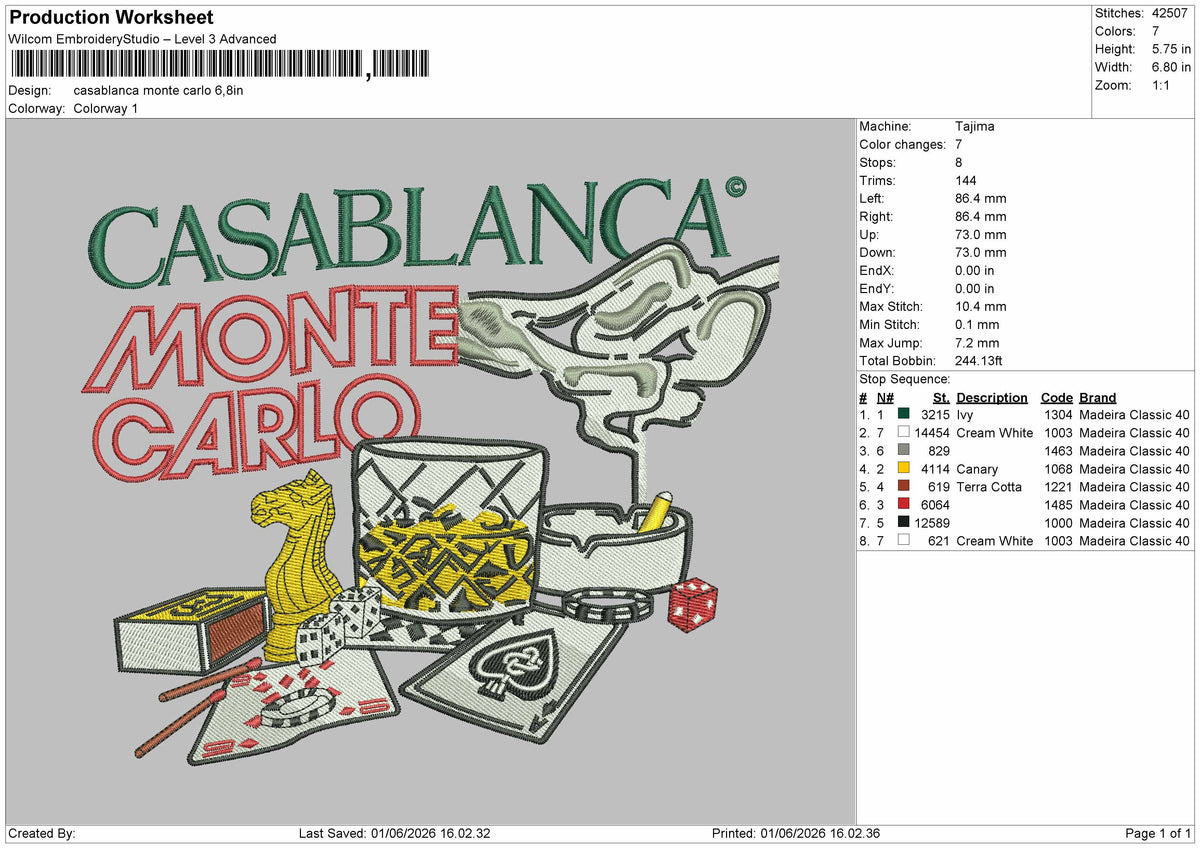Select the "Brand" column header

pyautogui.click(x=1097, y=397)
